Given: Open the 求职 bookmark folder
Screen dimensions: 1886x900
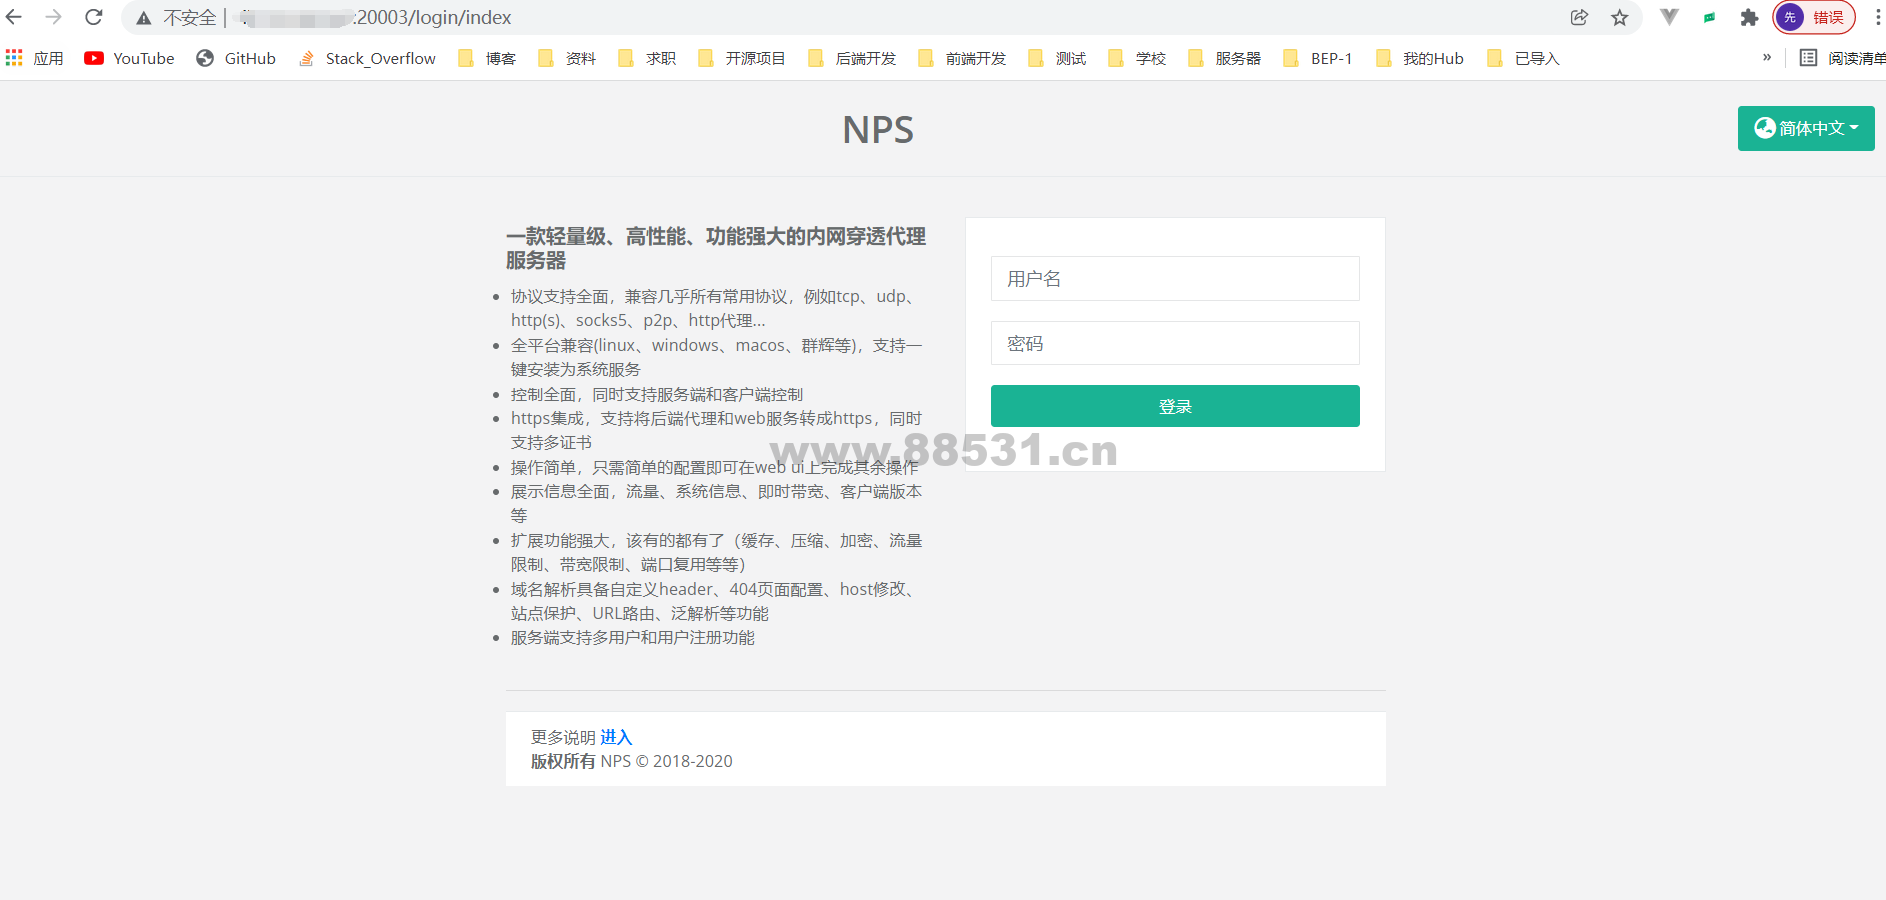Looking at the screenshot, I should (x=647, y=58).
